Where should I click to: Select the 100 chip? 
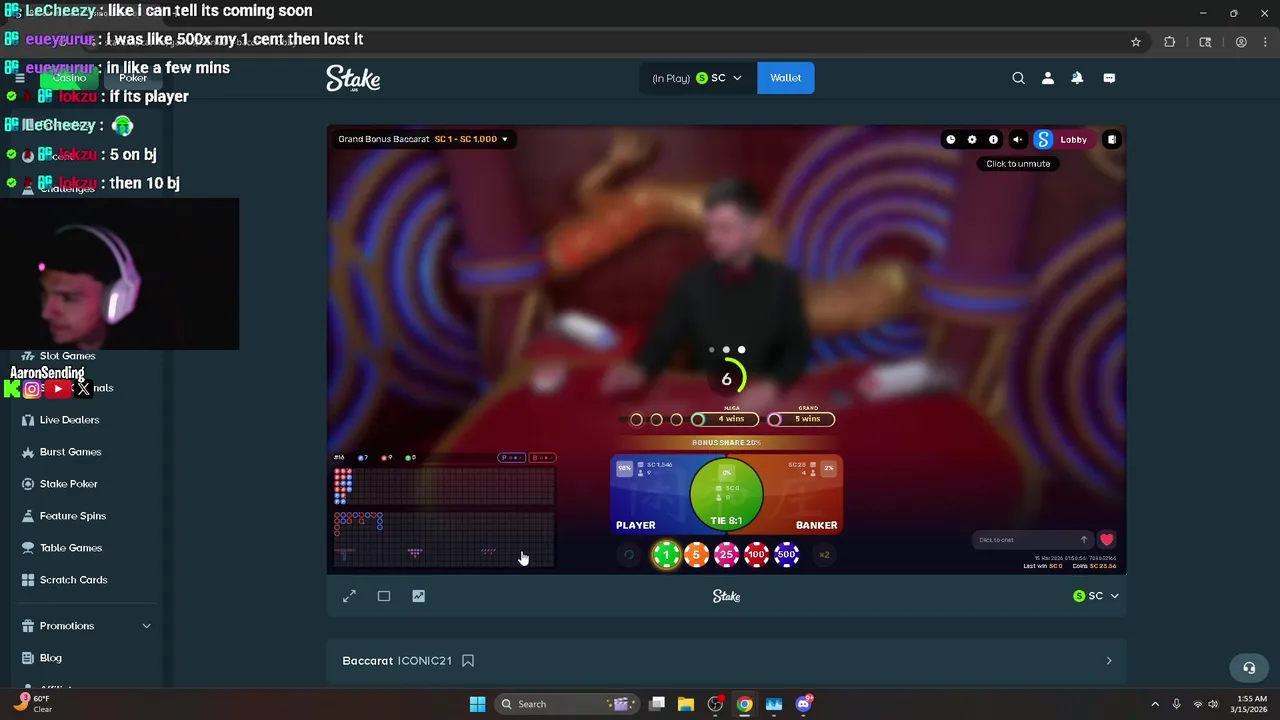point(756,555)
